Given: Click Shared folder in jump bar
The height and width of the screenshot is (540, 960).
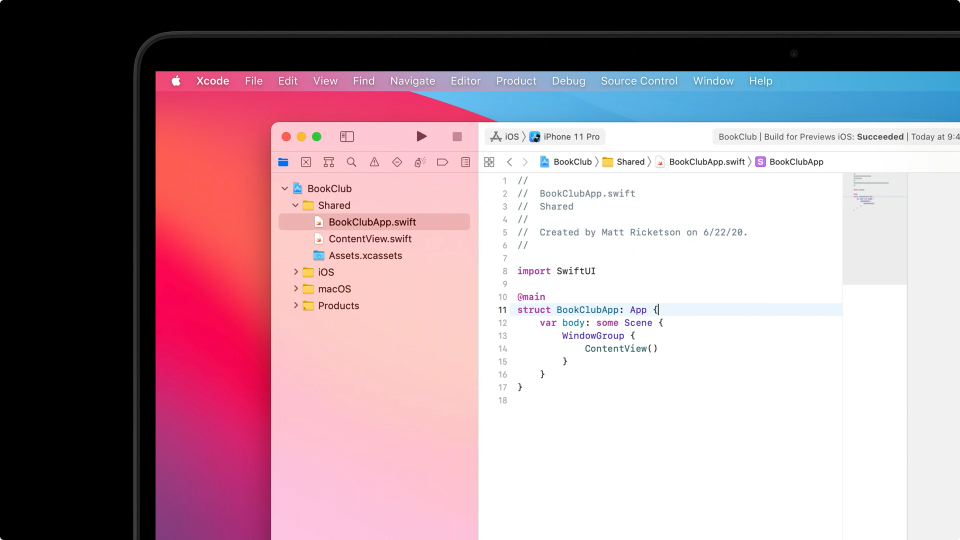Looking at the screenshot, I should pyautogui.click(x=623, y=162).
